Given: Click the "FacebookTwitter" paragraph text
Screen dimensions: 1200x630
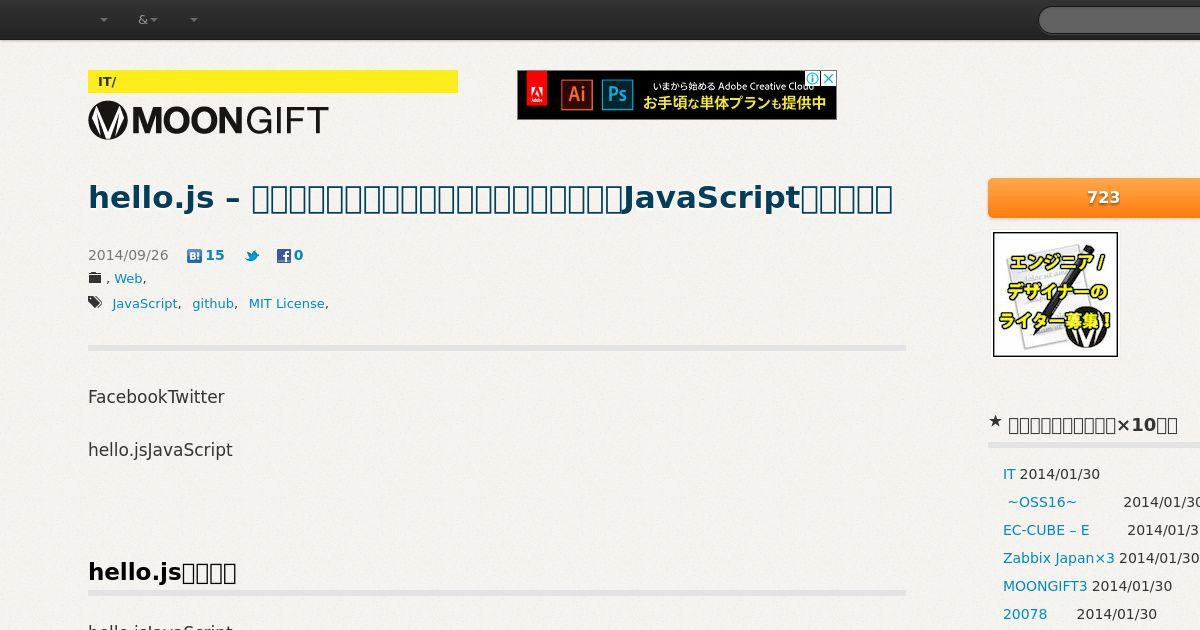Looking at the screenshot, I should 156,397.
